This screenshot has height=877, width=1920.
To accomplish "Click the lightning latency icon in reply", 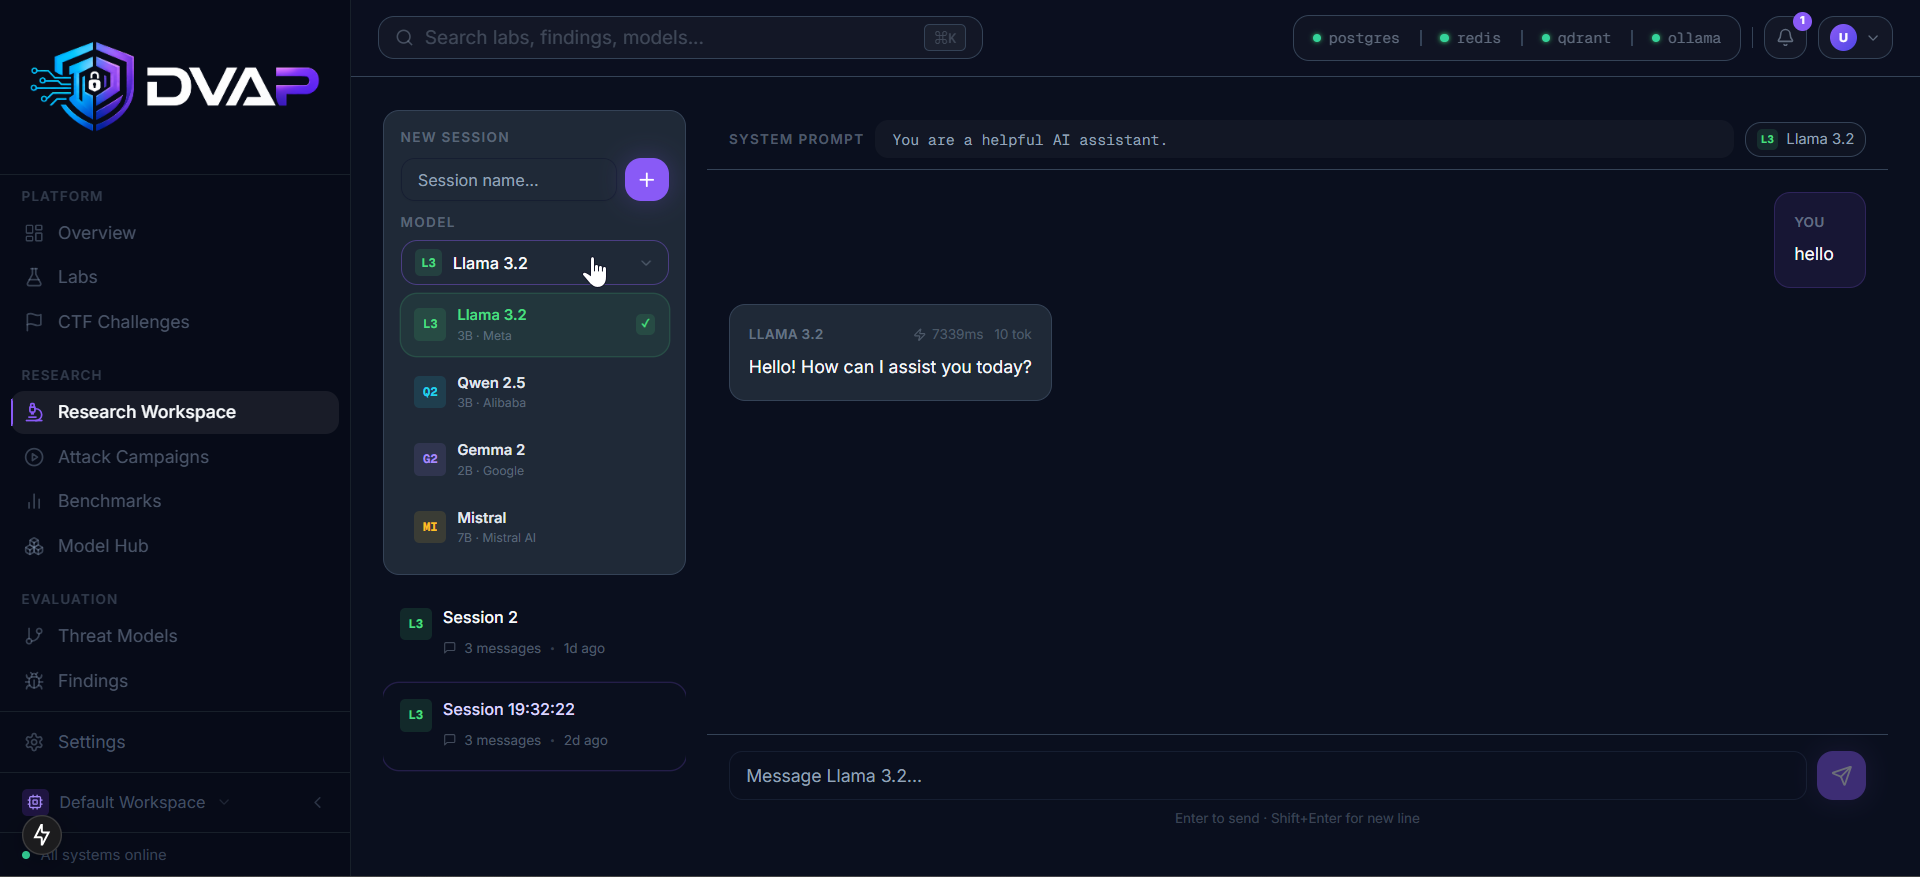I will 919,335.
